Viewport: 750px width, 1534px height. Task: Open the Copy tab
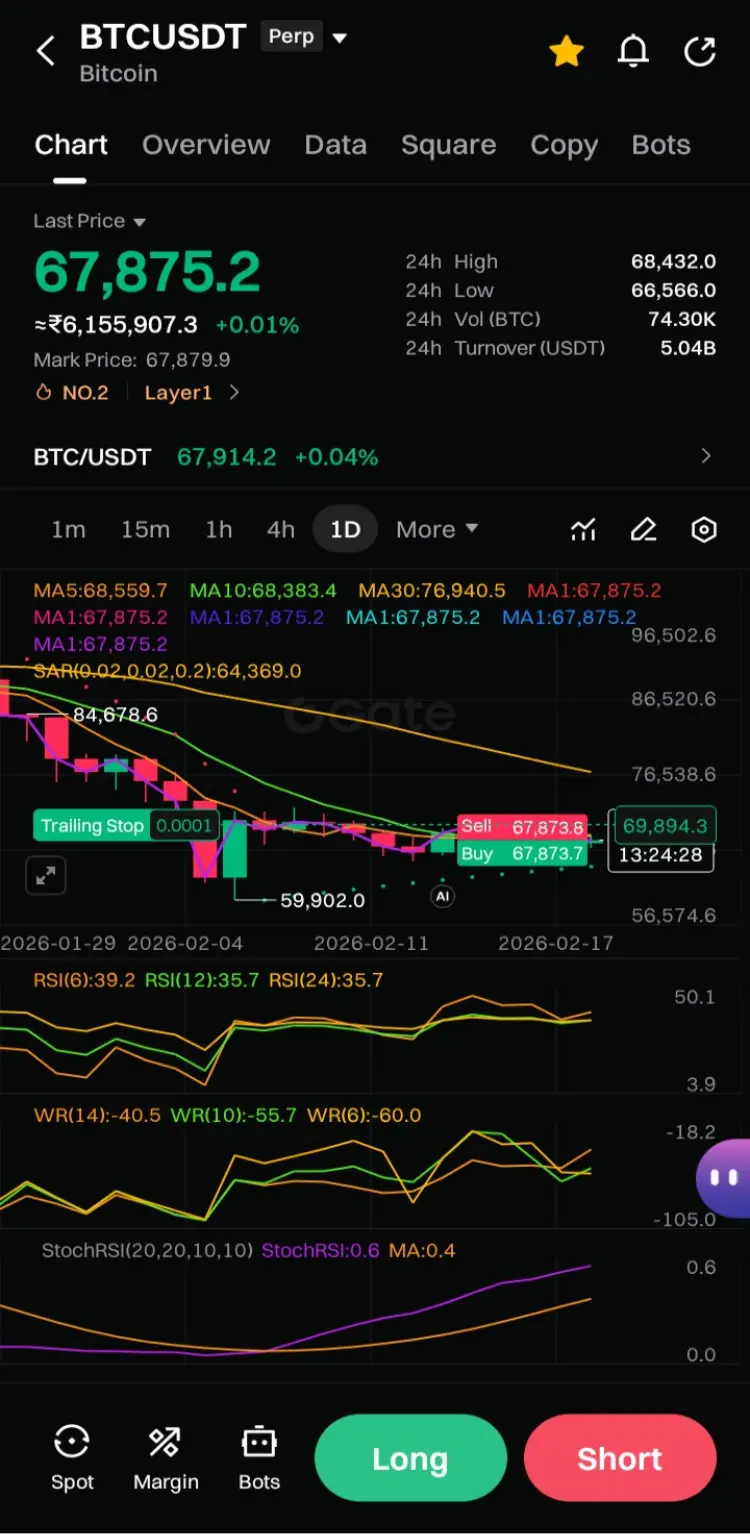[x=564, y=145]
